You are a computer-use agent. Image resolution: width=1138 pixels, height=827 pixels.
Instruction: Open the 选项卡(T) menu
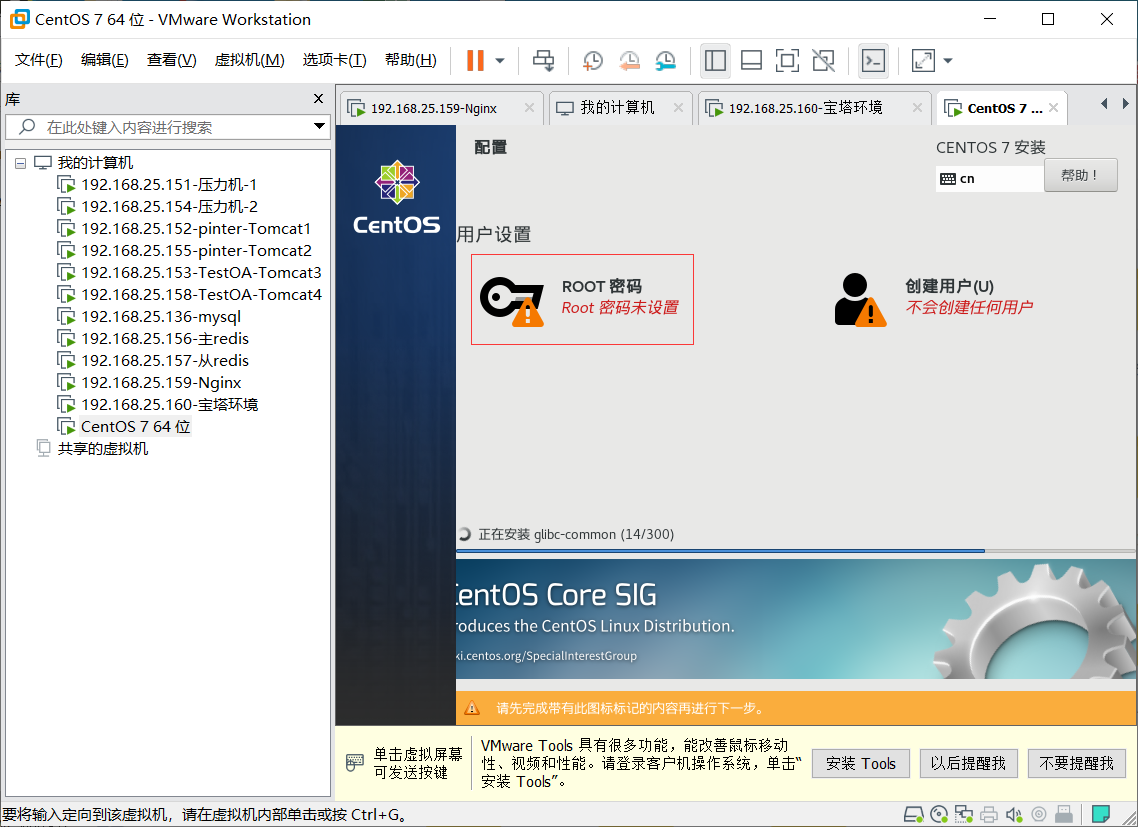tap(335, 60)
